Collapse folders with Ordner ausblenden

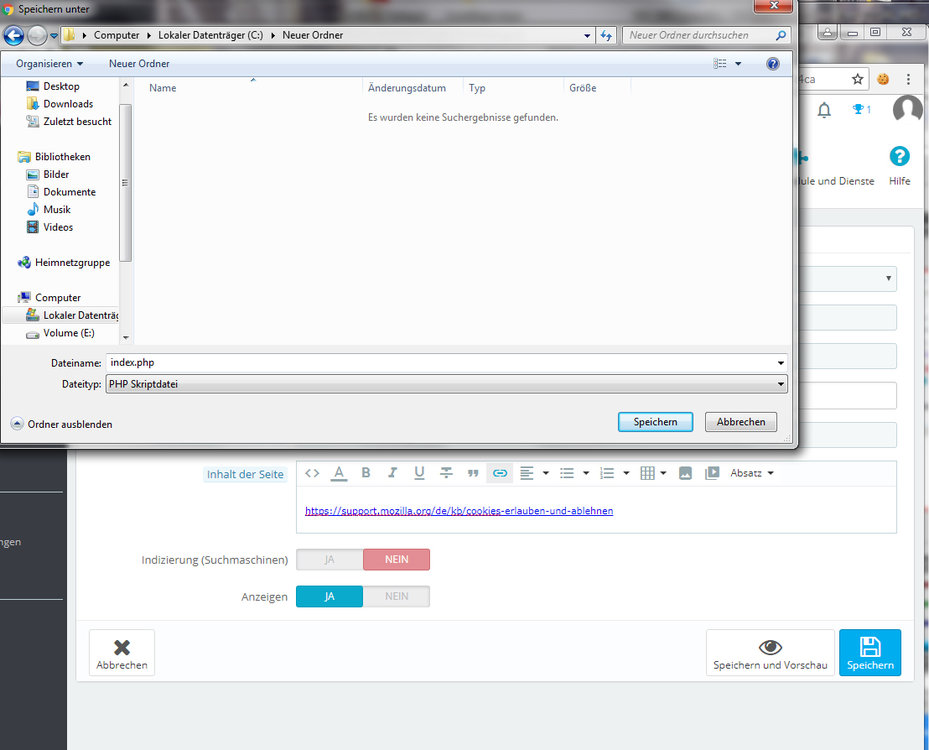[62, 424]
